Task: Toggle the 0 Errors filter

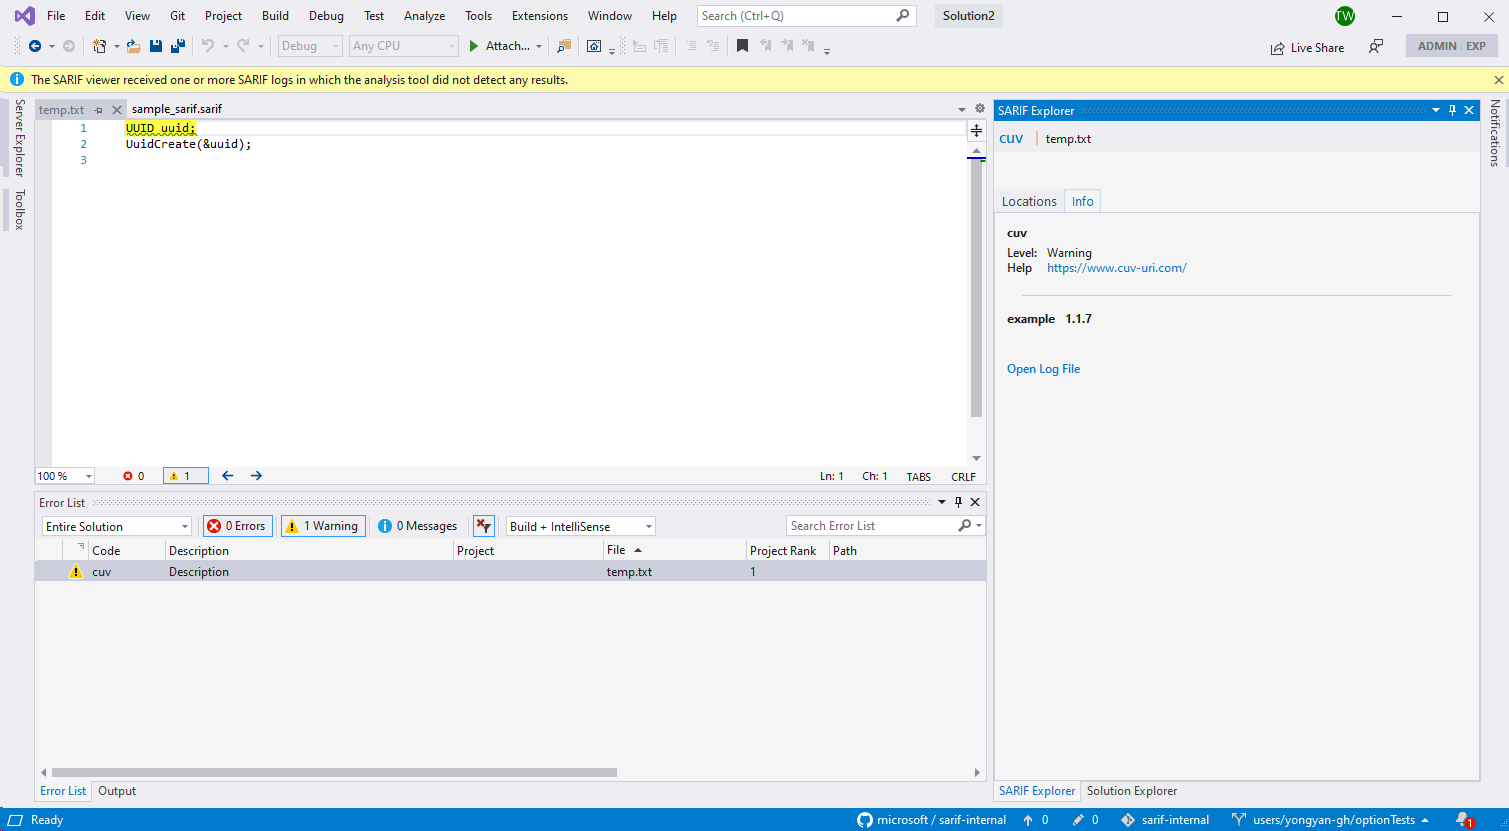Action: (237, 525)
